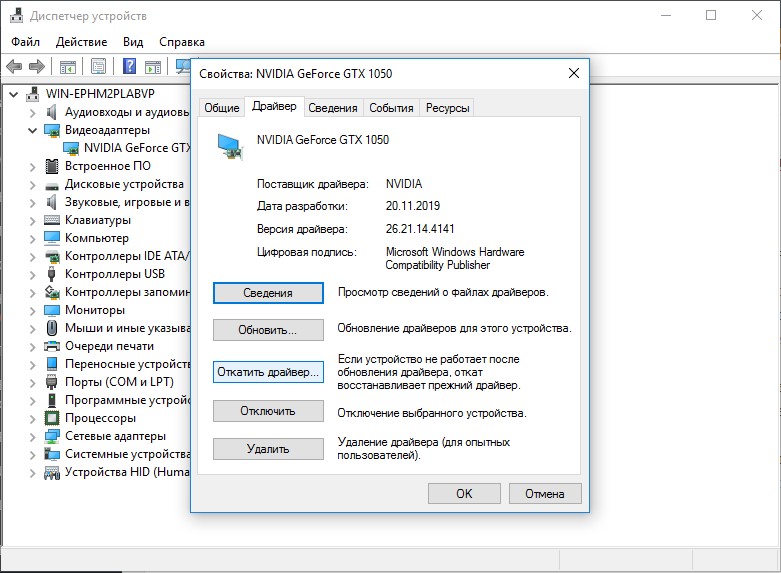Confirm the dialog with OK
This screenshot has height=573, width=781.
coord(464,494)
